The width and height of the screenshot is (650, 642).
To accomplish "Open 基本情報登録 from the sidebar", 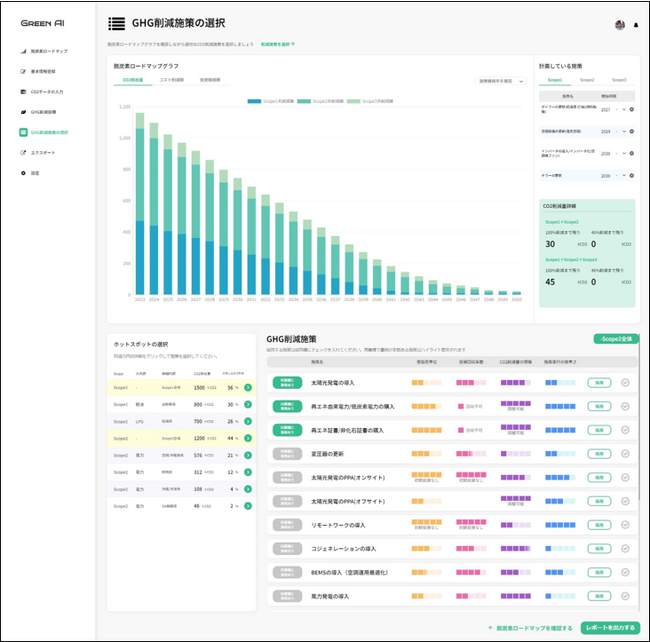I will tap(44, 71).
